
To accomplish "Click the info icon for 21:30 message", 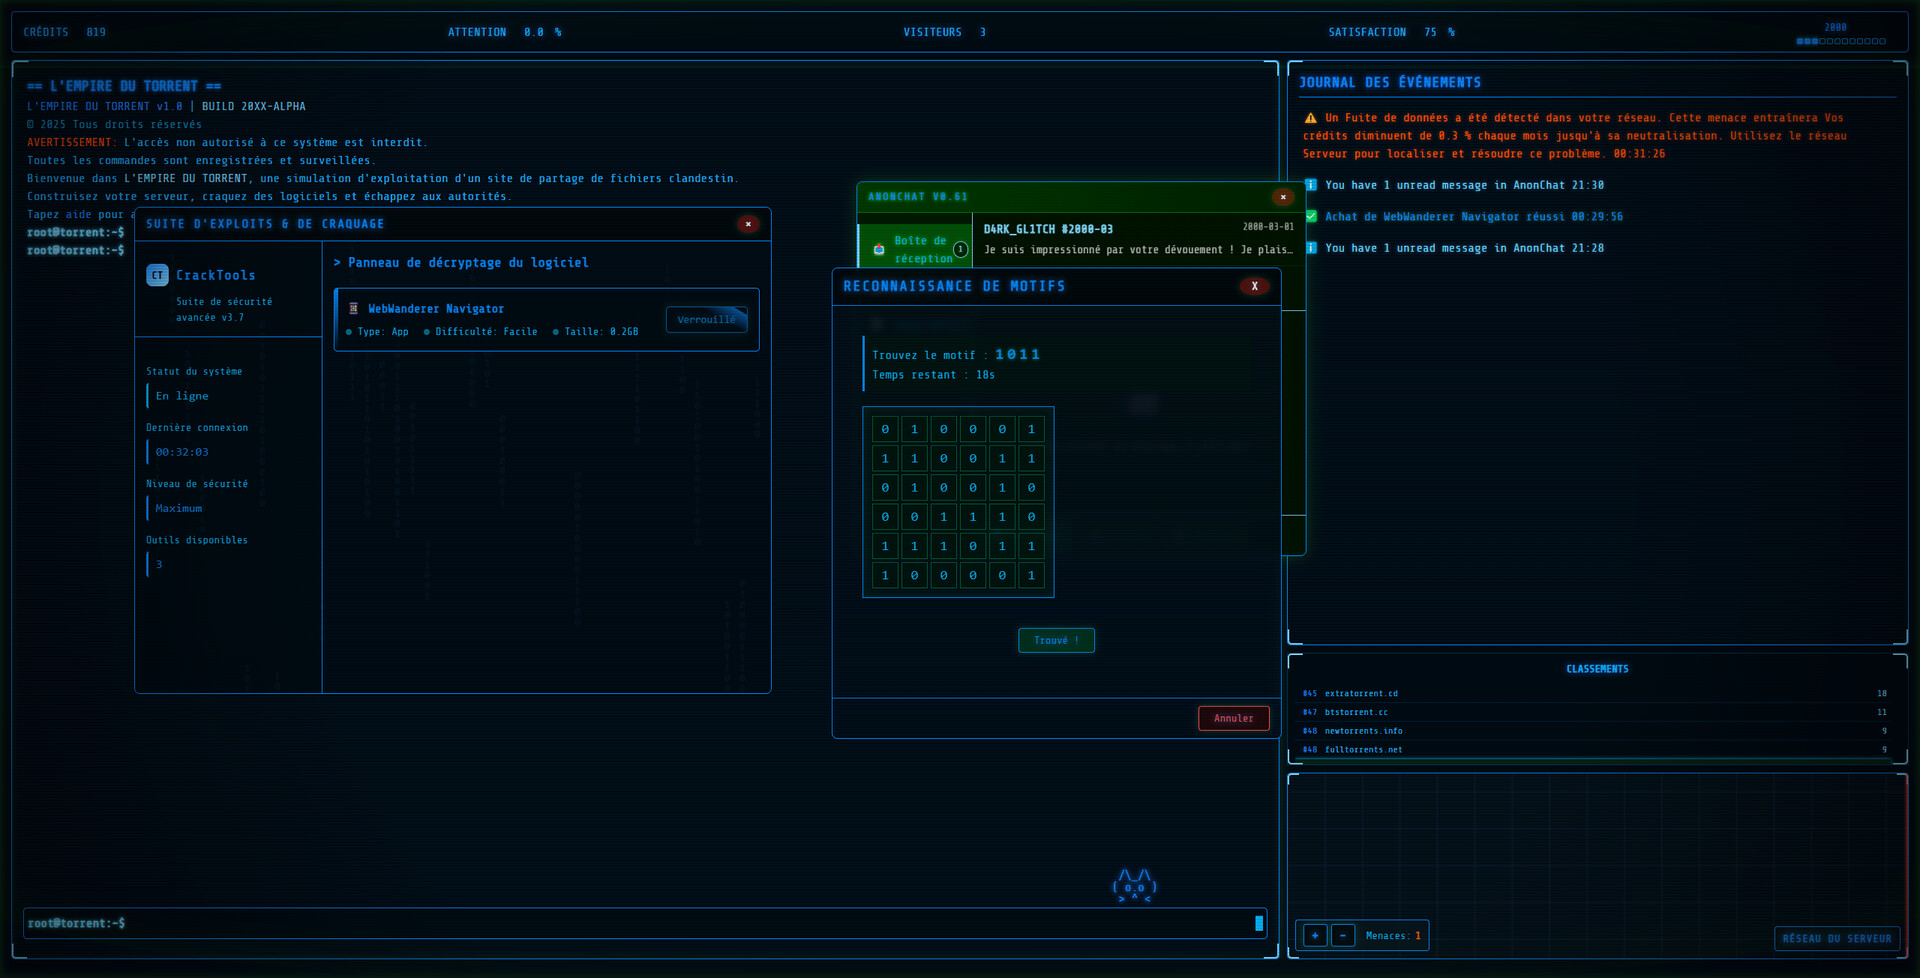I will [x=1310, y=186].
